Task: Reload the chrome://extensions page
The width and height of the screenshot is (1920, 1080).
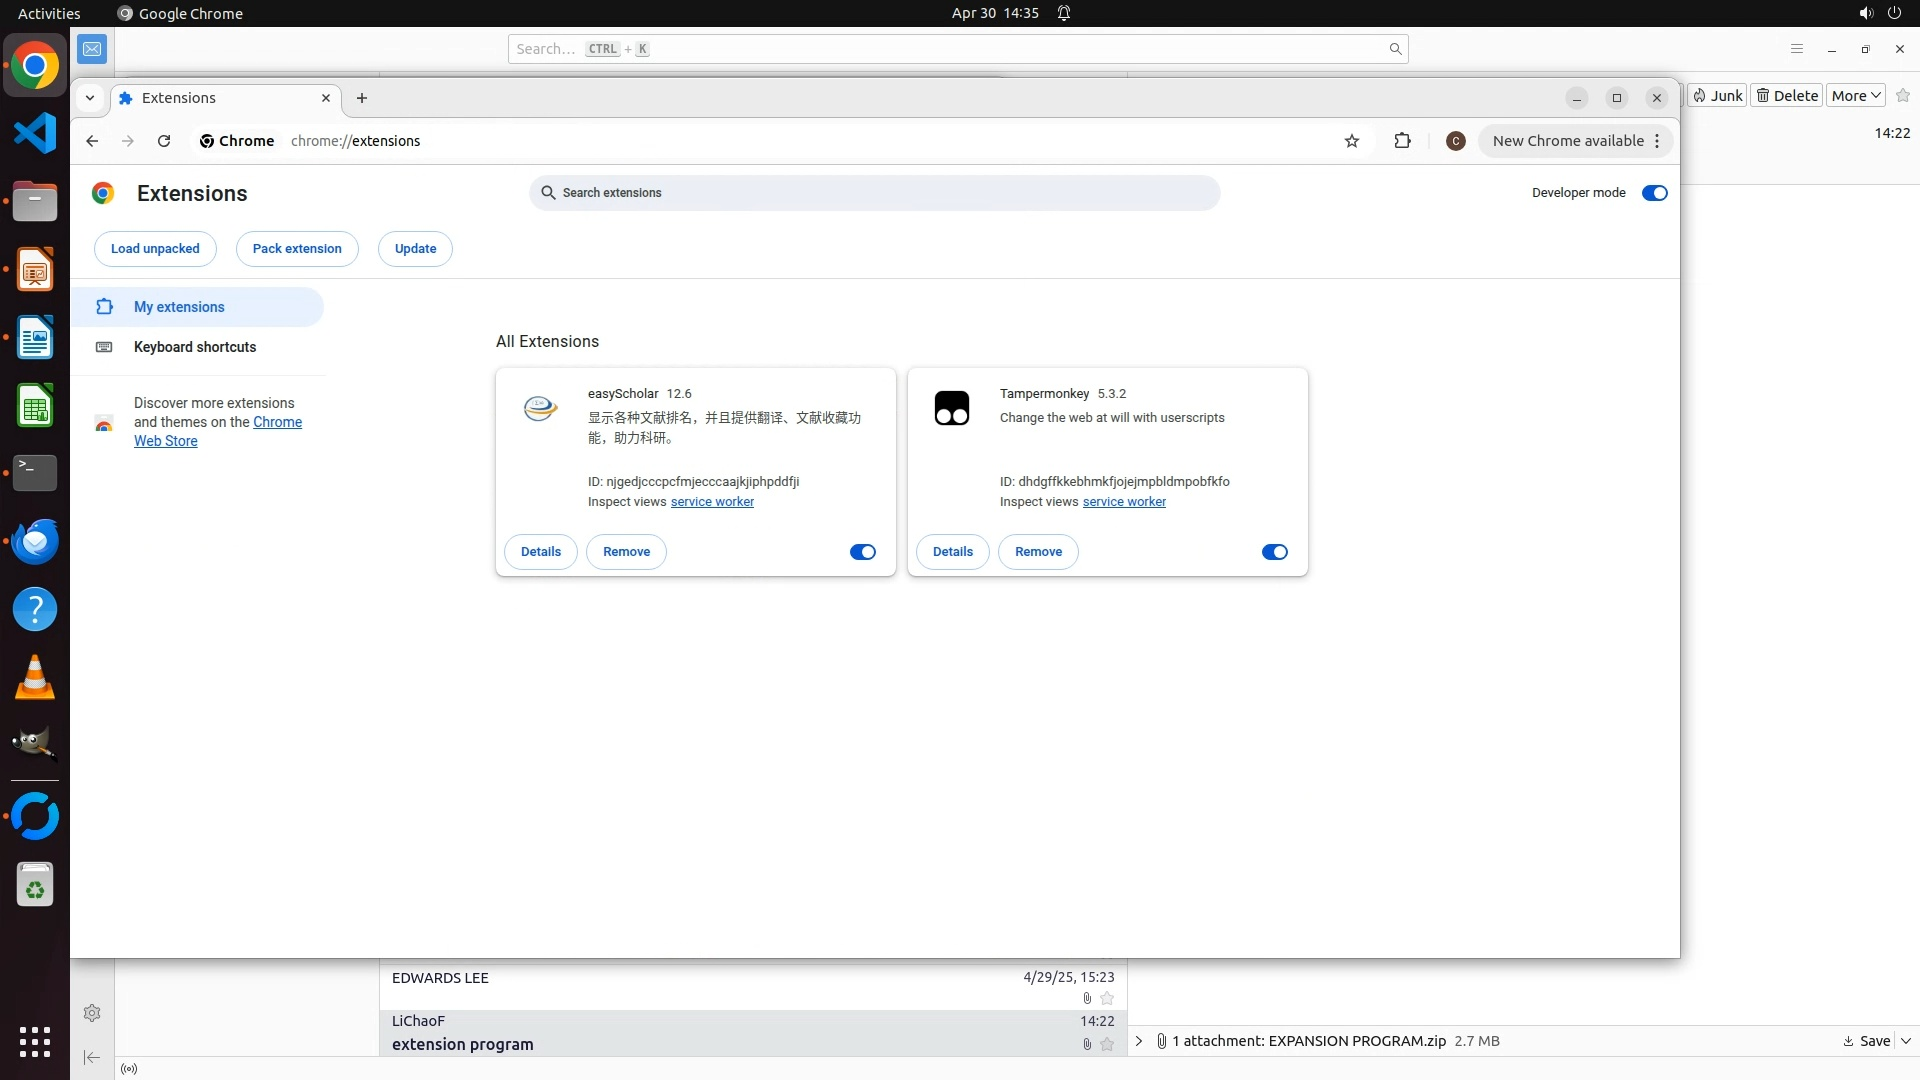Action: point(164,141)
